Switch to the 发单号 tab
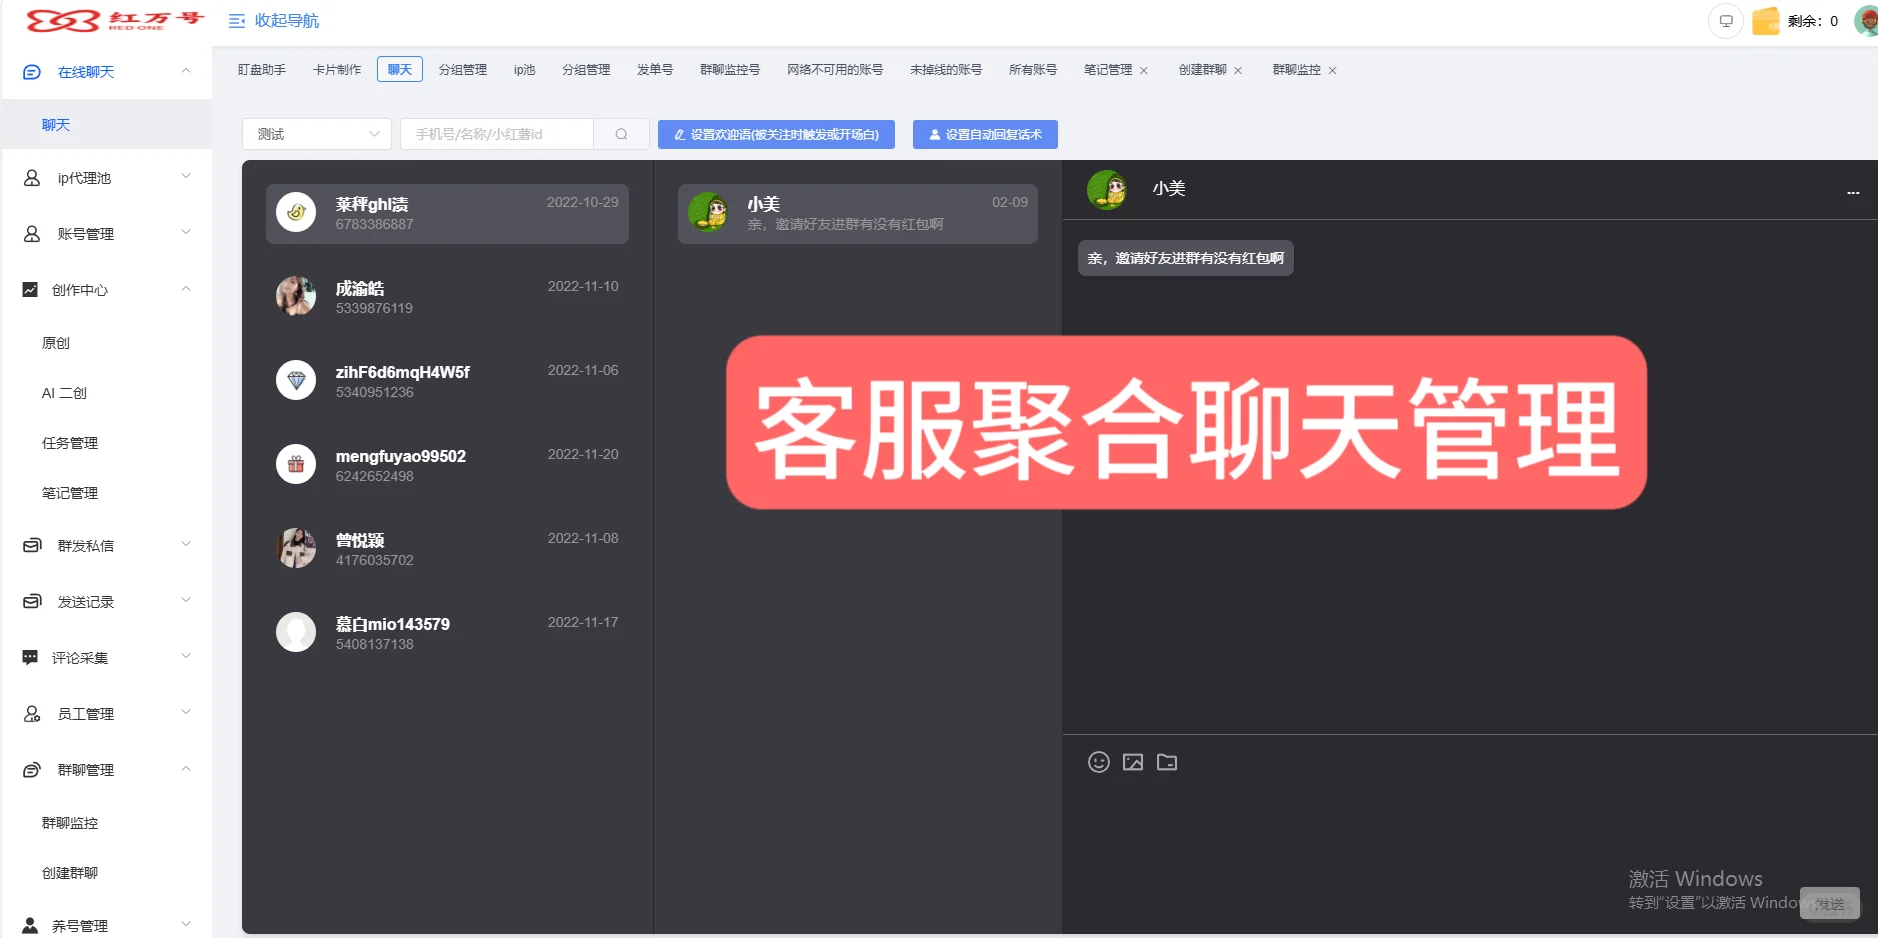1878x938 pixels. tap(653, 69)
